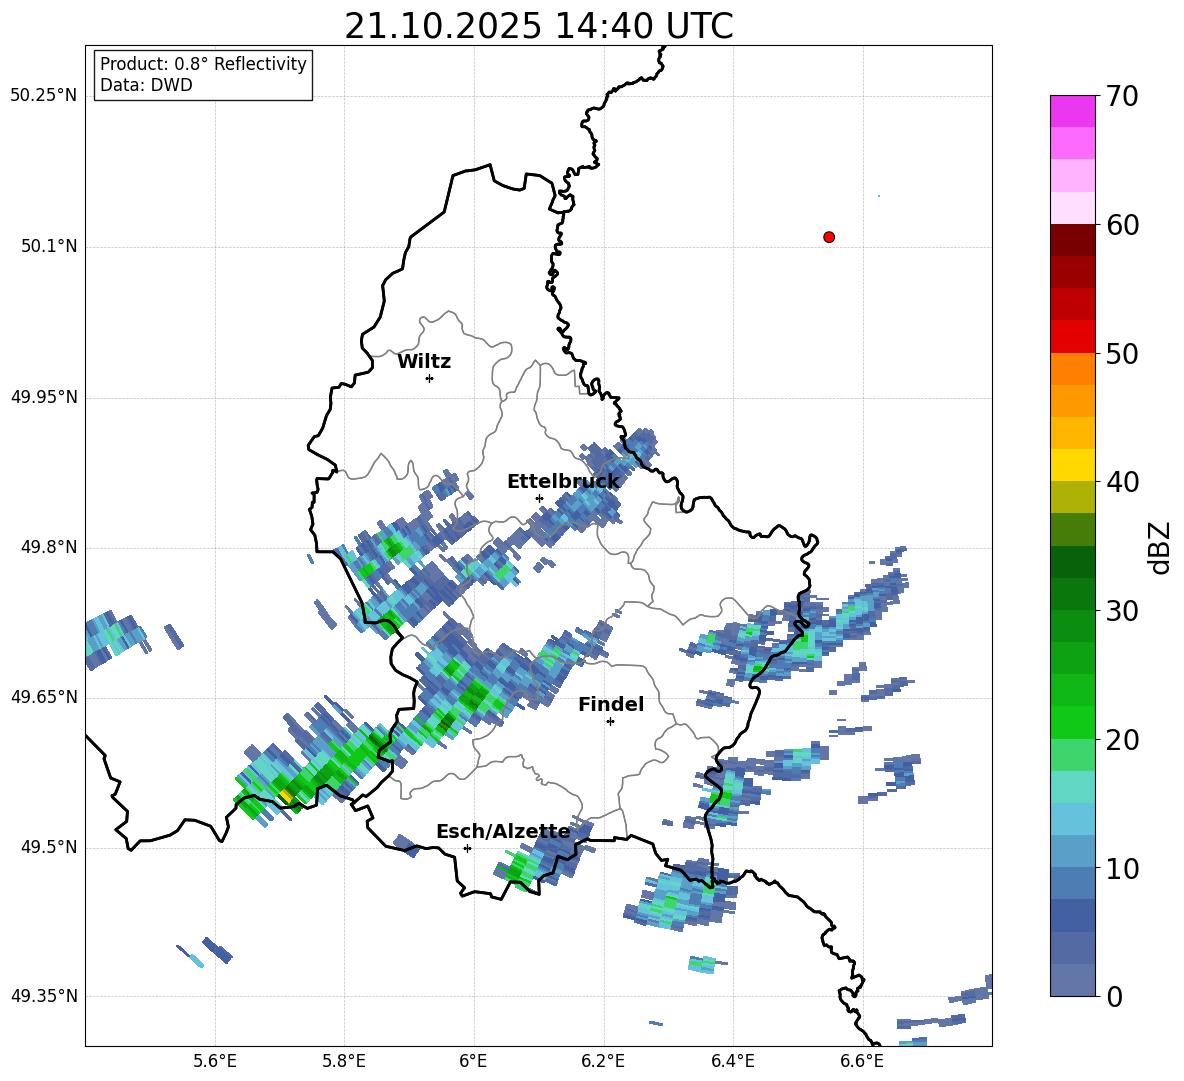Click the light cyan-blue swatch between 10 and 20 dBZ
This screenshot has height=1081, width=1184.
(1072, 819)
